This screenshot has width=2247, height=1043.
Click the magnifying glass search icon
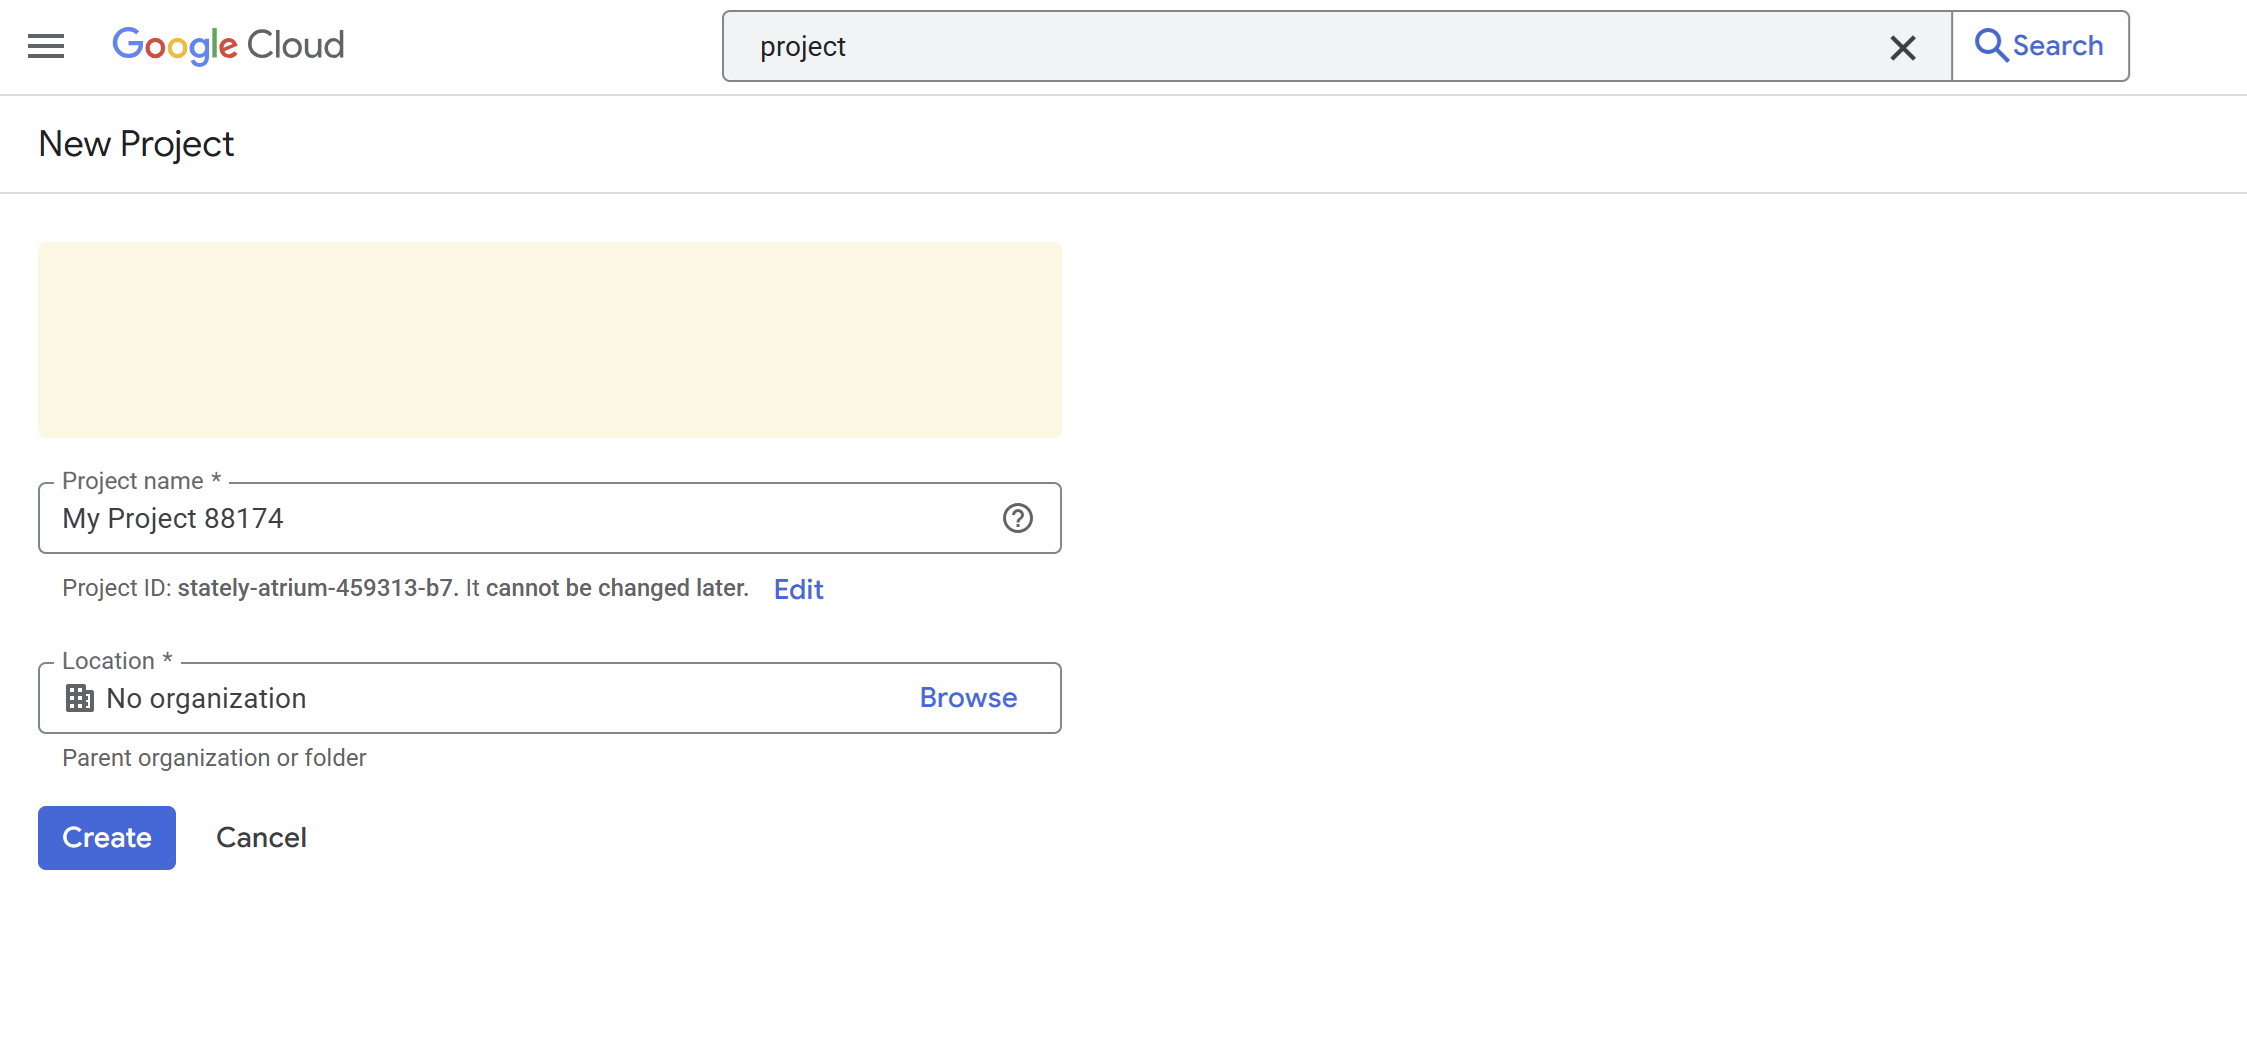tap(1989, 46)
